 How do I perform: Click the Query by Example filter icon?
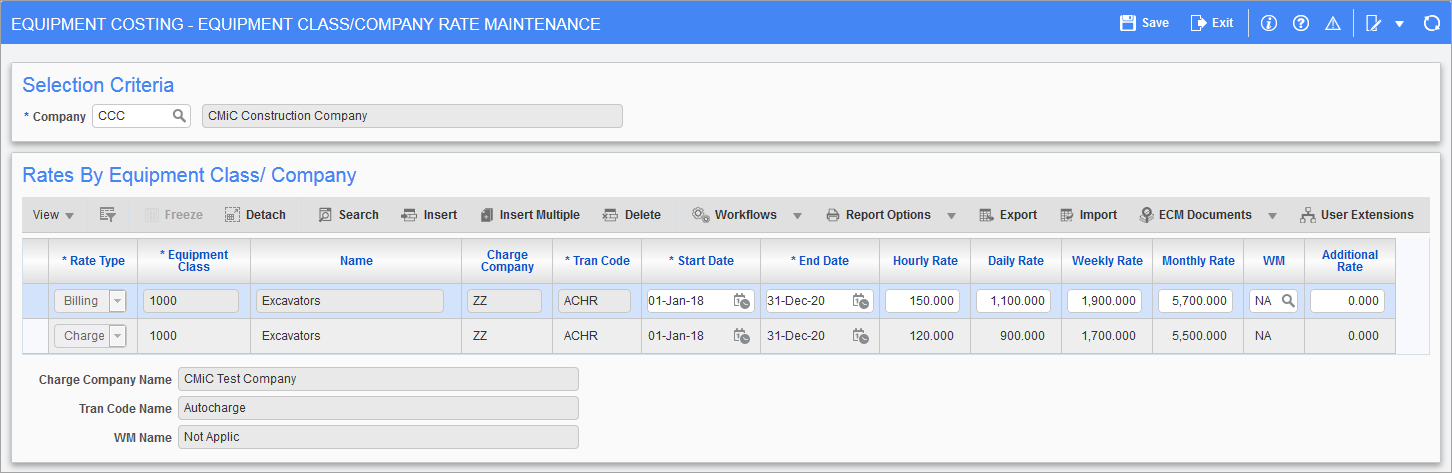[108, 215]
